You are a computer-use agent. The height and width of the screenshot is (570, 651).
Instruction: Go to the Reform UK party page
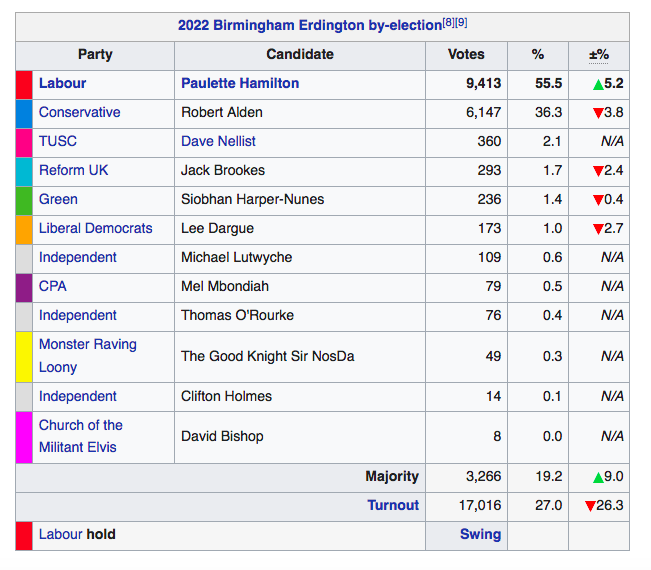pyautogui.click(x=74, y=171)
